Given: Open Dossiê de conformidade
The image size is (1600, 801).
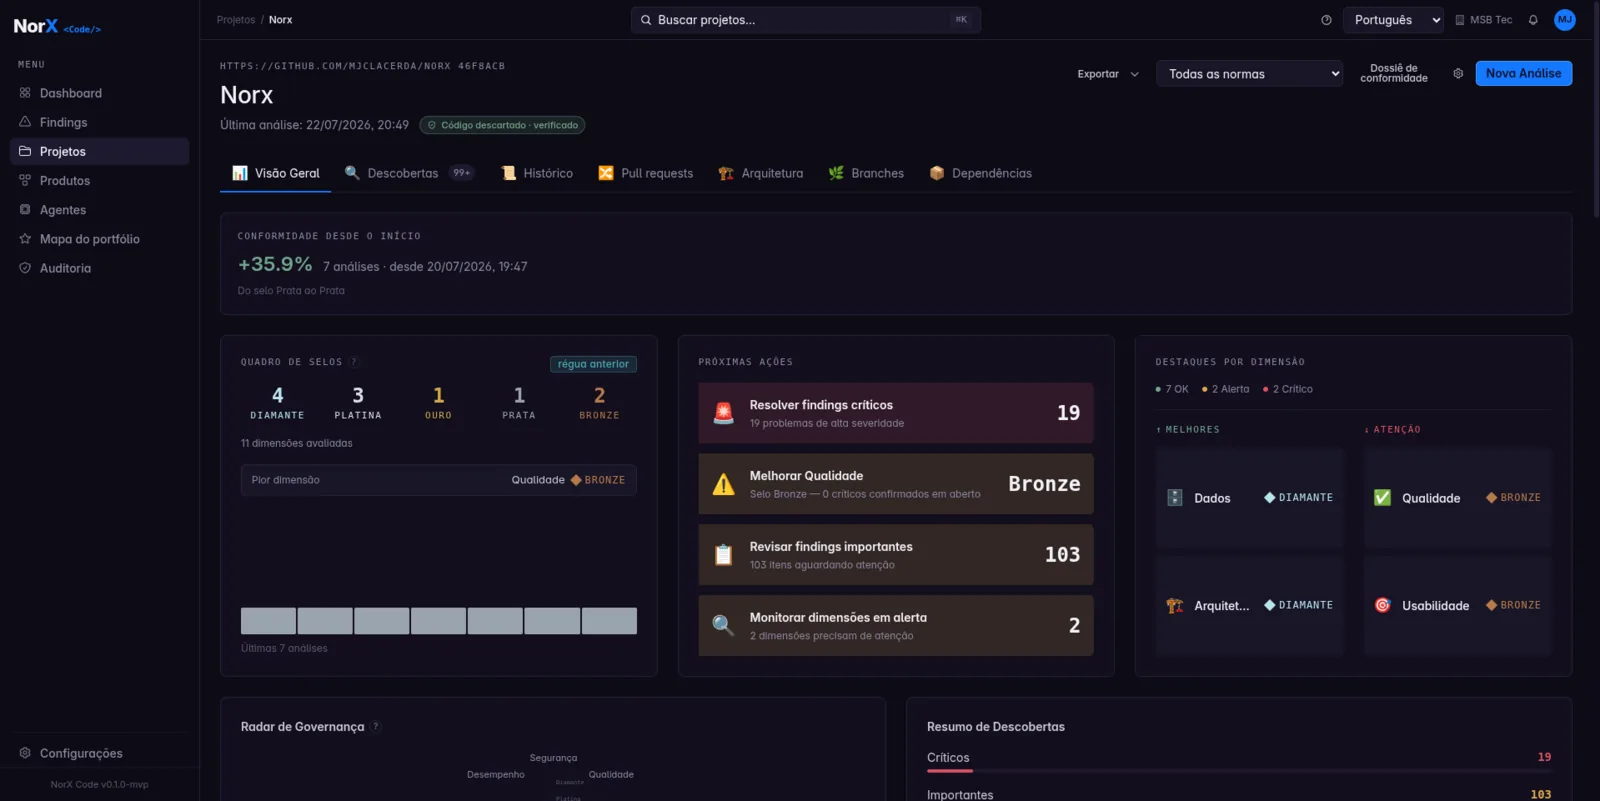Looking at the screenshot, I should (1394, 73).
